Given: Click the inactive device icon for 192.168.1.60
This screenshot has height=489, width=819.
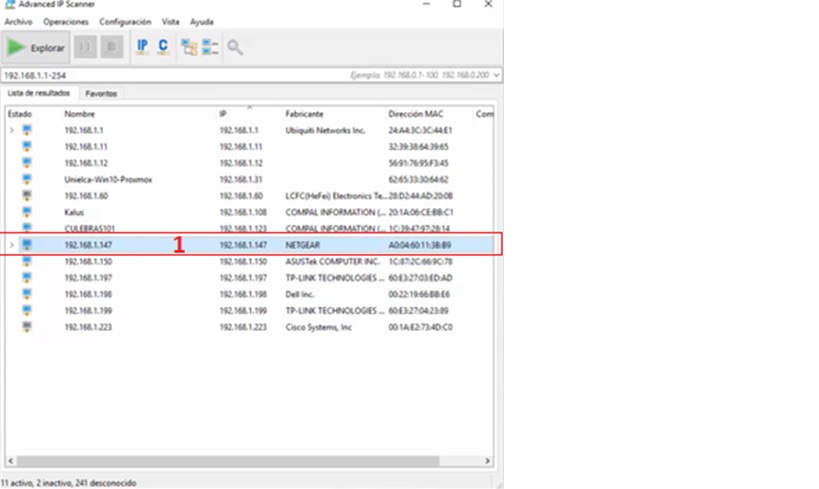Looking at the screenshot, I should (x=27, y=195).
